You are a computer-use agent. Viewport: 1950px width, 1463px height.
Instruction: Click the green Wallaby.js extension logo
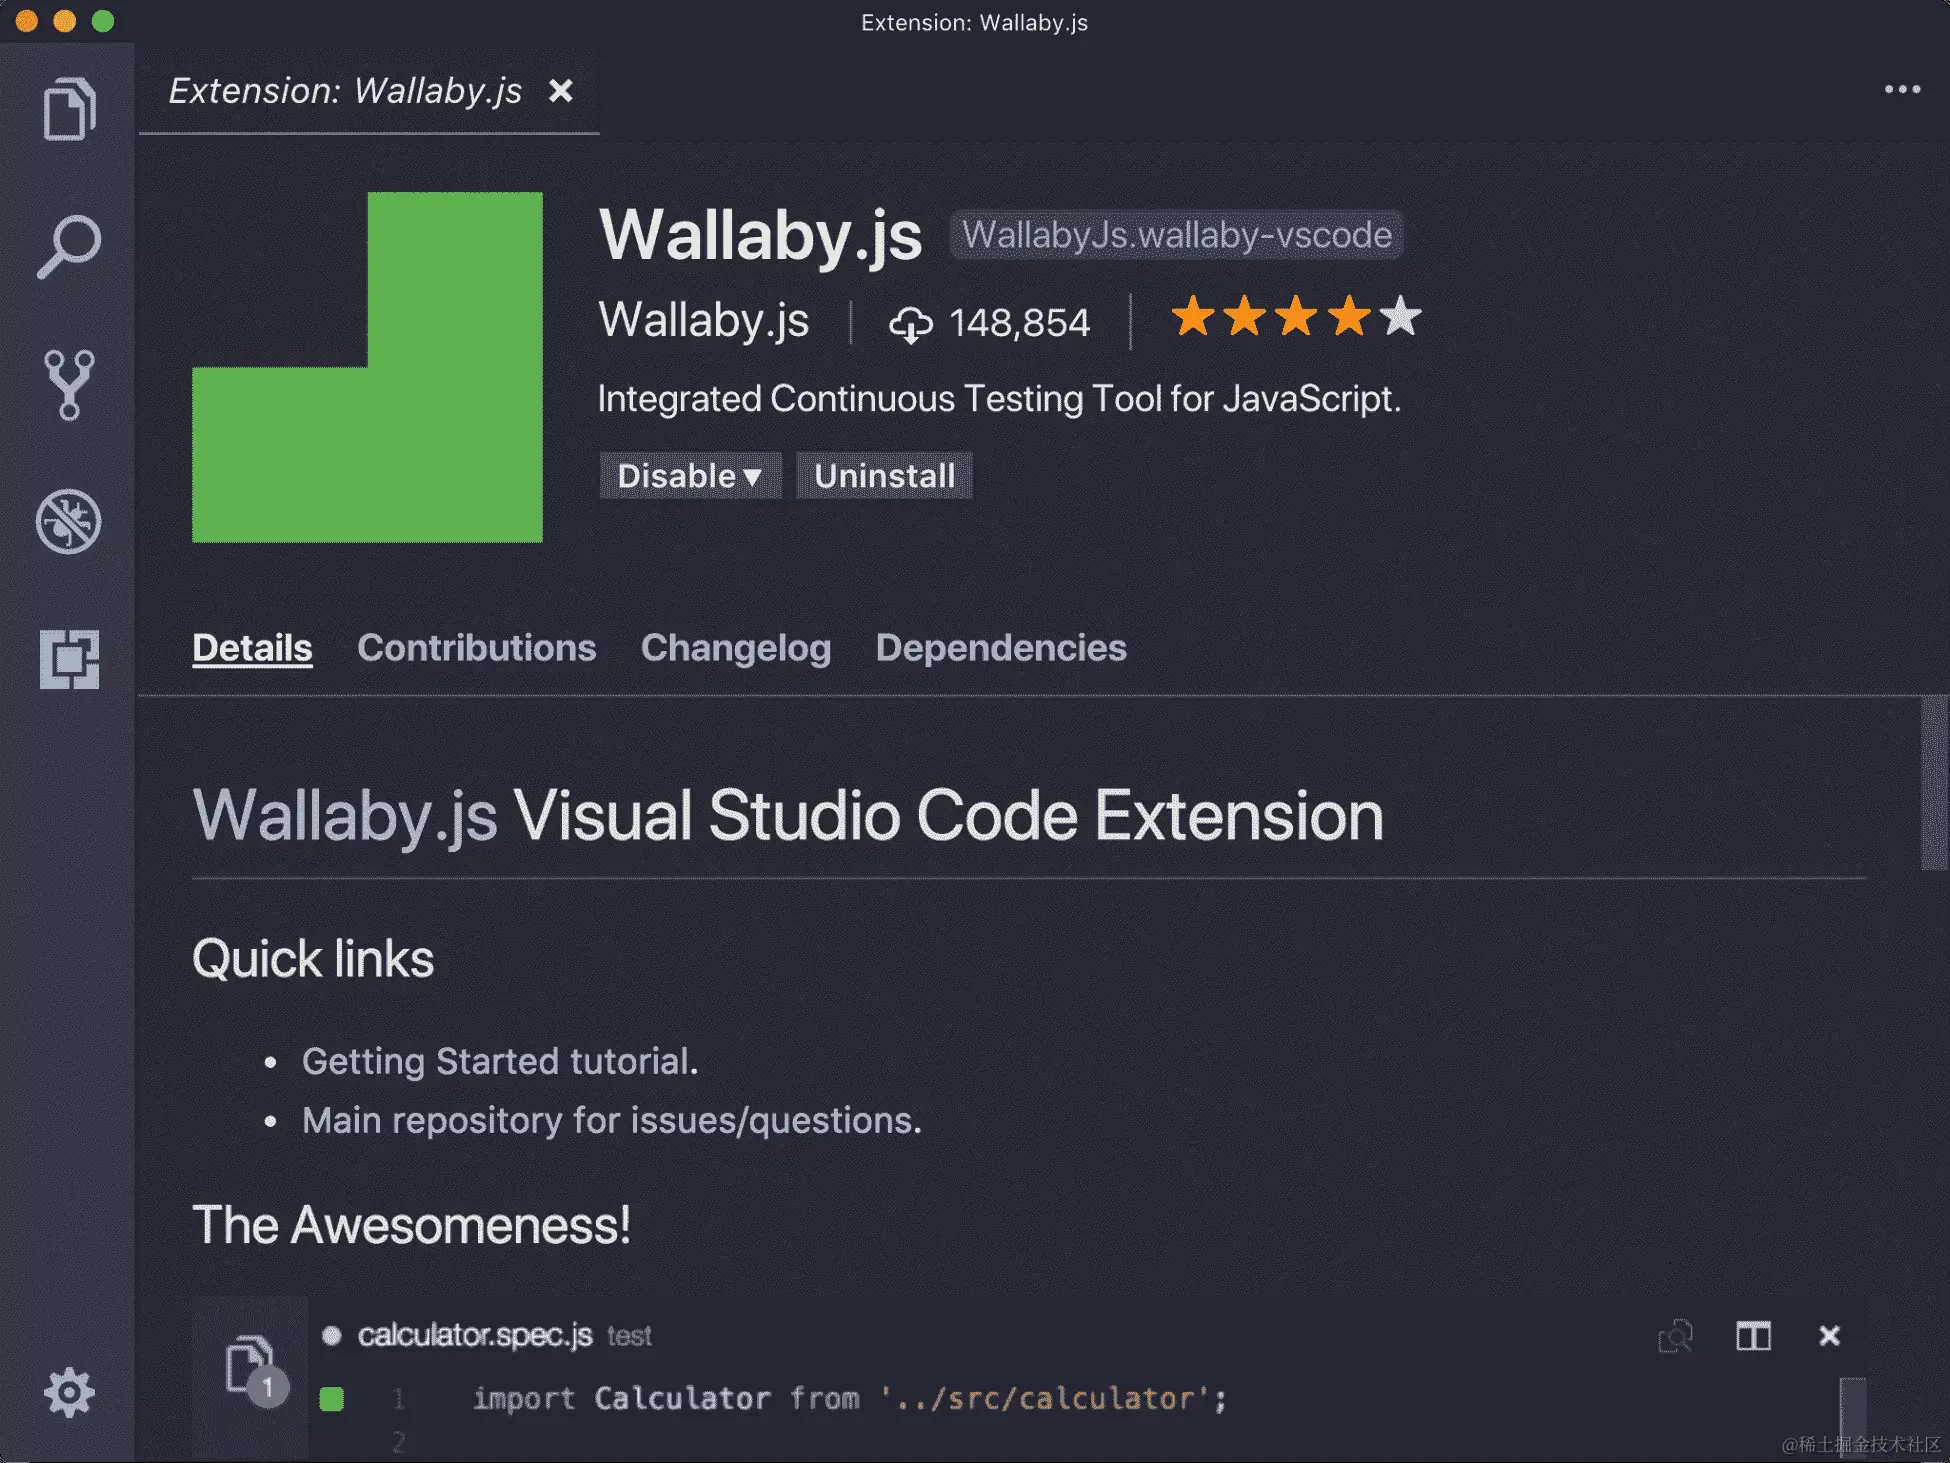point(367,367)
